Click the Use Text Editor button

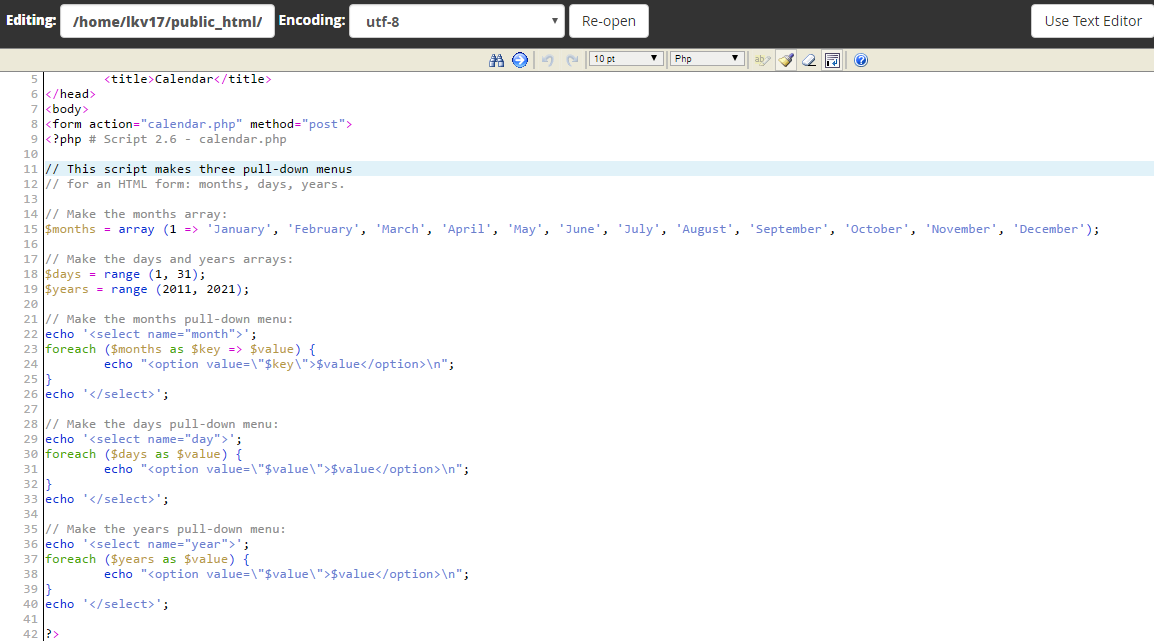(1092, 21)
